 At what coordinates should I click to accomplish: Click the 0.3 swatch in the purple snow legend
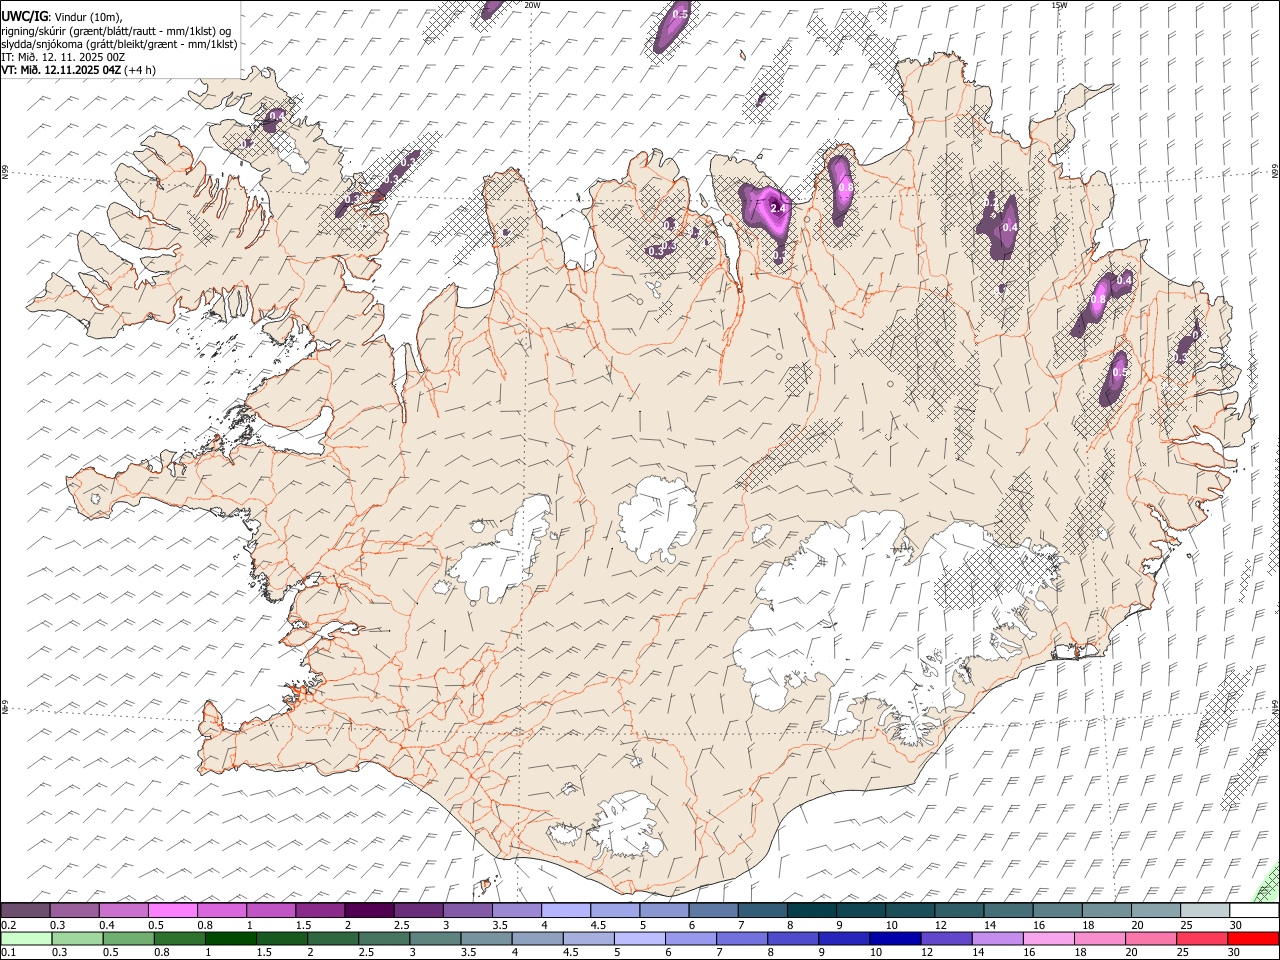(x=74, y=911)
